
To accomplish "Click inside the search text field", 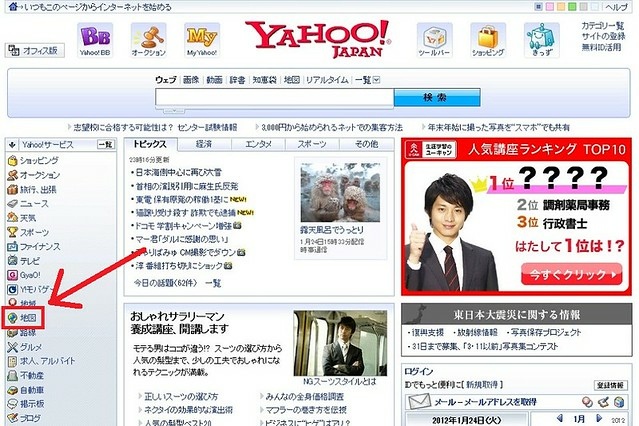I will coord(274,97).
